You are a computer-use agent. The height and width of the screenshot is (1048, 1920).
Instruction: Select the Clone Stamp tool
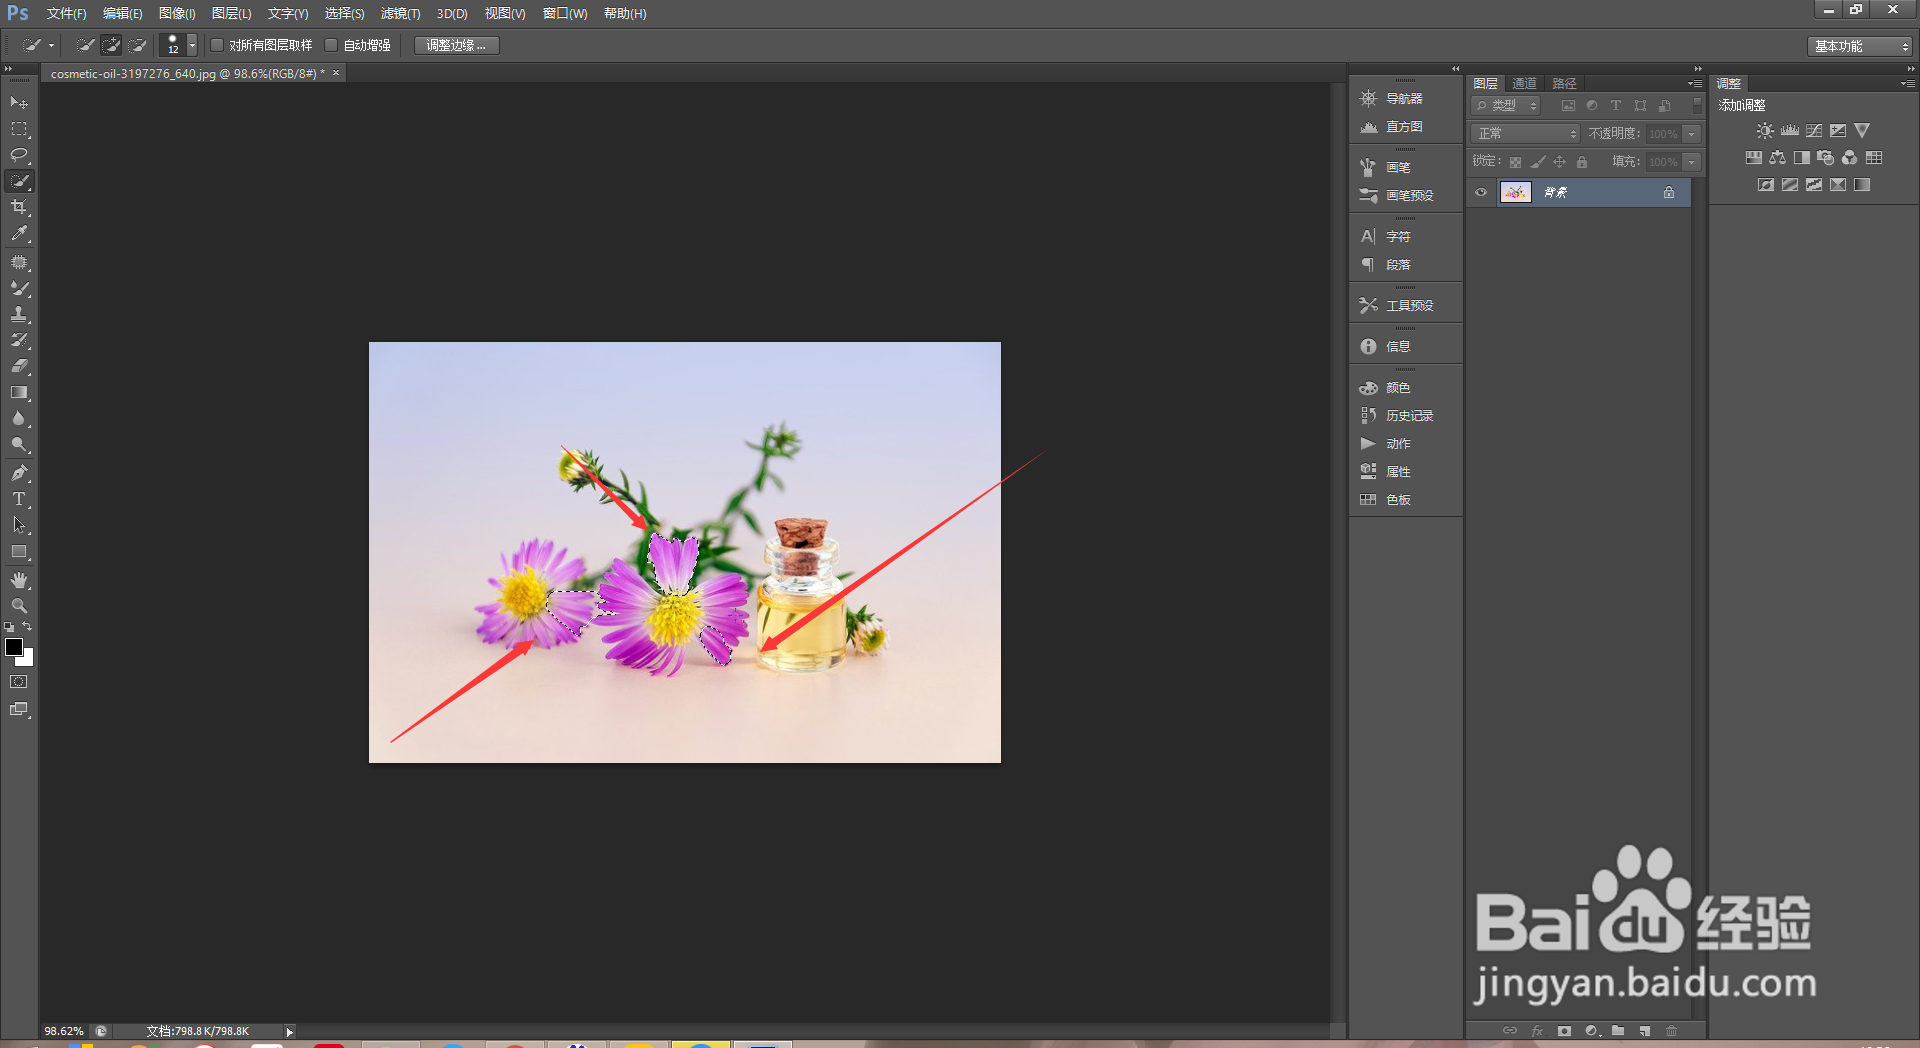pos(19,314)
